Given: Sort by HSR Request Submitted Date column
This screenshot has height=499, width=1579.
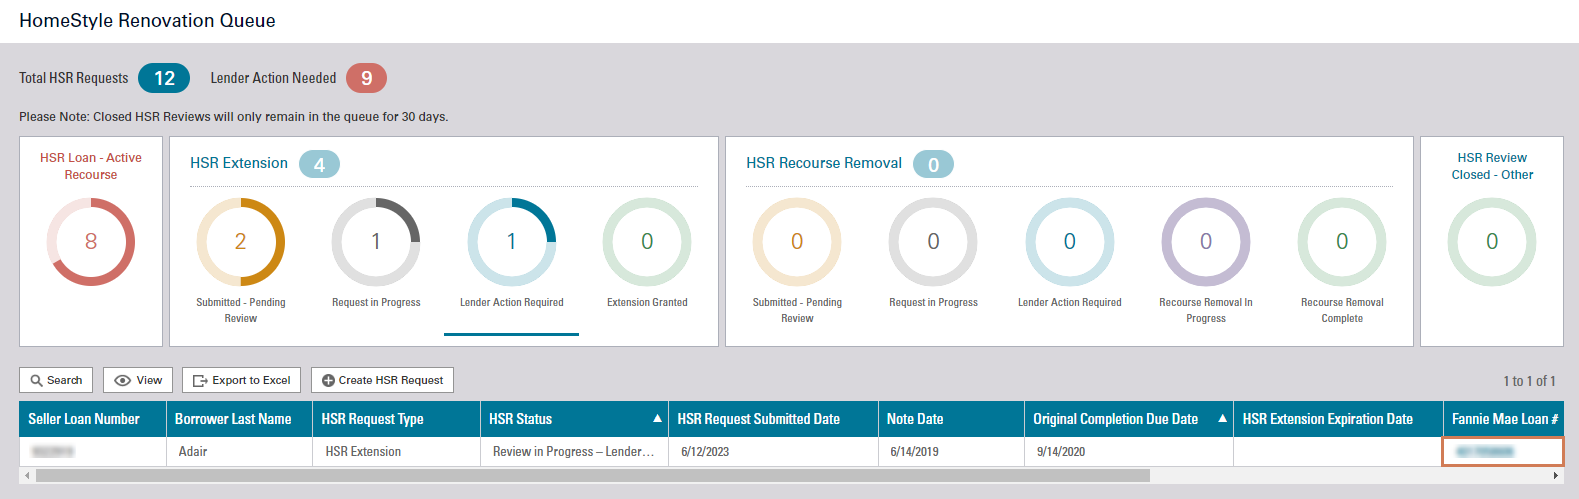Looking at the screenshot, I should (773, 419).
